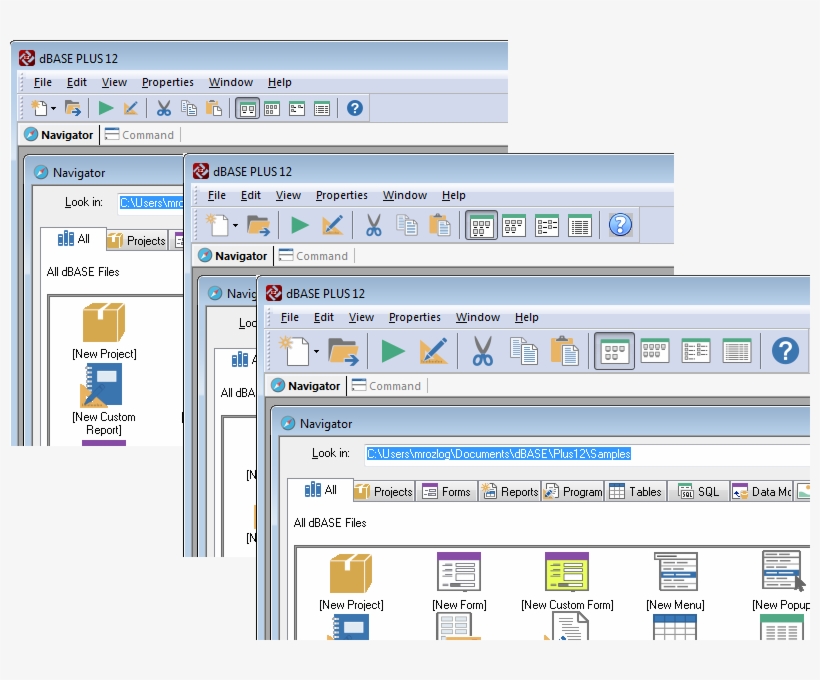Switch to Command tab in front window
Viewport: 820px width, 680px height.
pyautogui.click(x=386, y=386)
